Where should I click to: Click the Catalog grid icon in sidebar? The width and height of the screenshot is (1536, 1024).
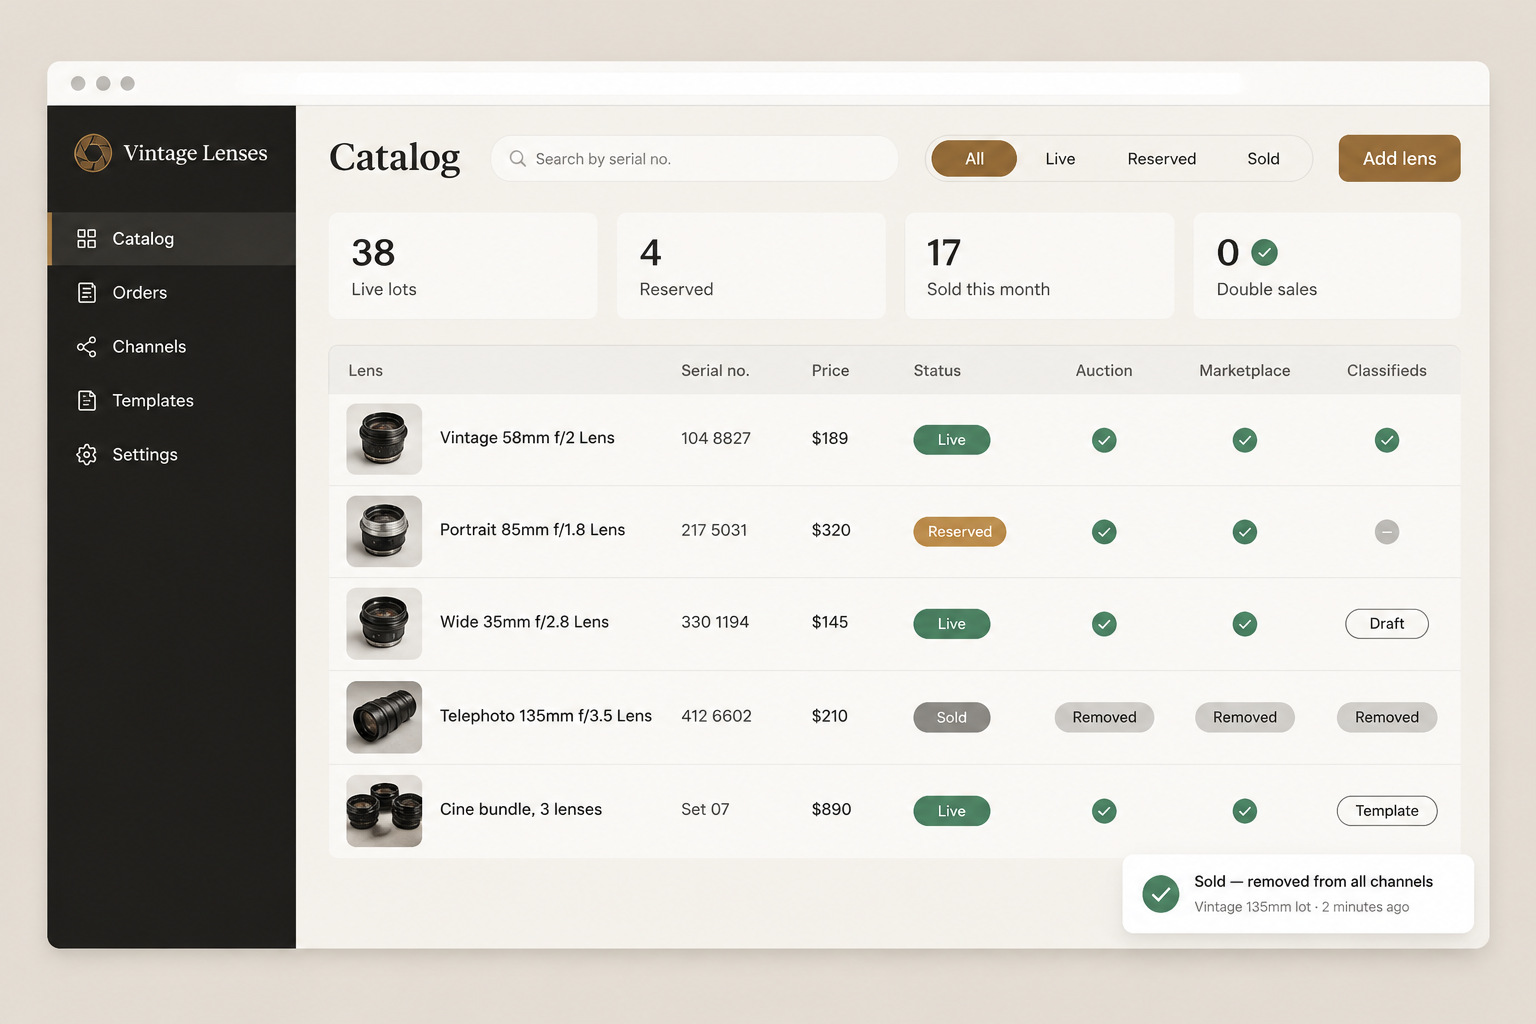click(x=87, y=238)
